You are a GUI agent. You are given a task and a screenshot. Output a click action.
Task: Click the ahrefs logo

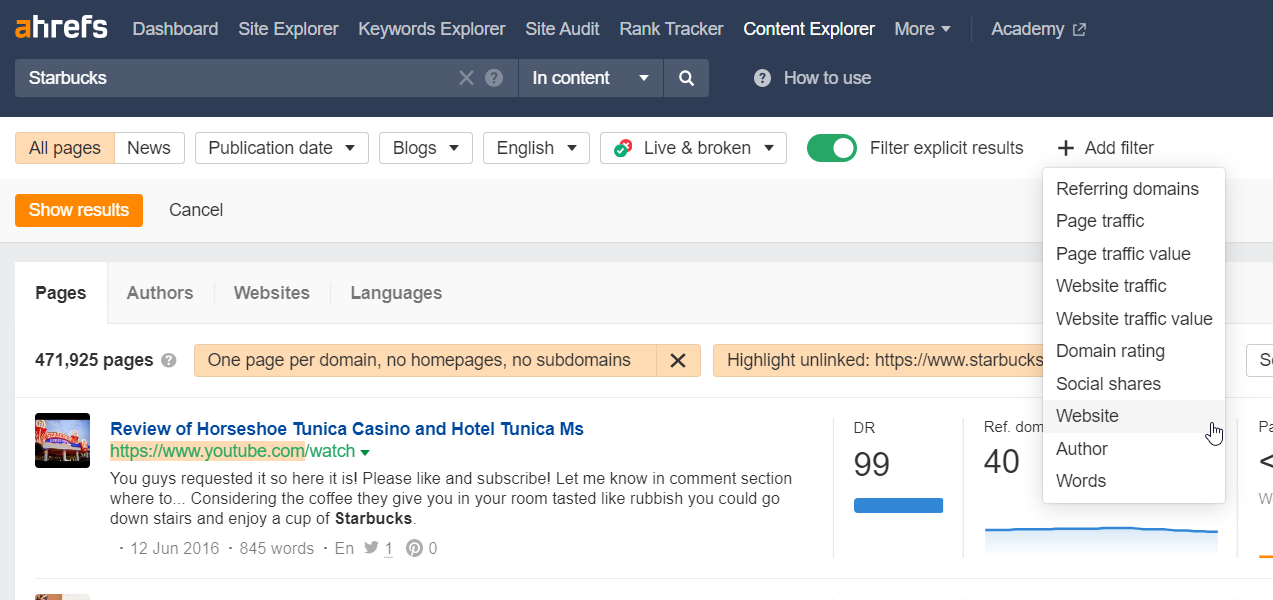coord(61,28)
